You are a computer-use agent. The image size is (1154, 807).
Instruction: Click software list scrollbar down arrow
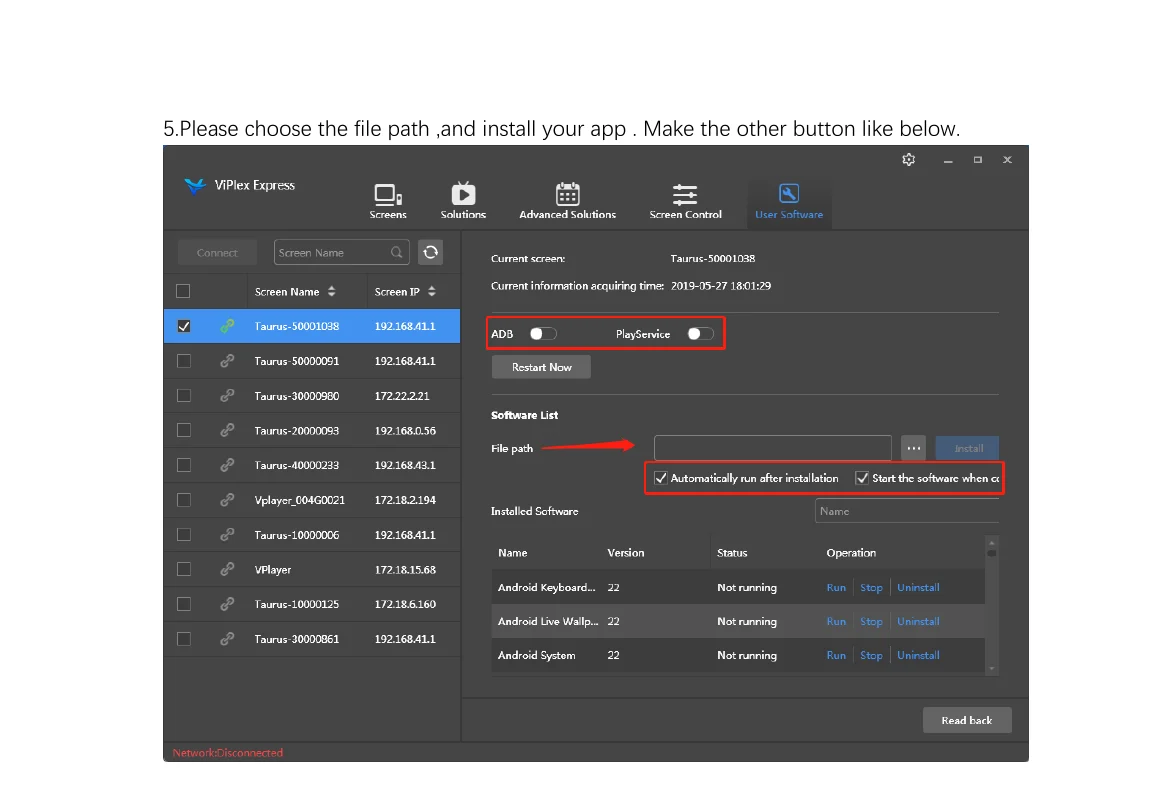click(991, 669)
